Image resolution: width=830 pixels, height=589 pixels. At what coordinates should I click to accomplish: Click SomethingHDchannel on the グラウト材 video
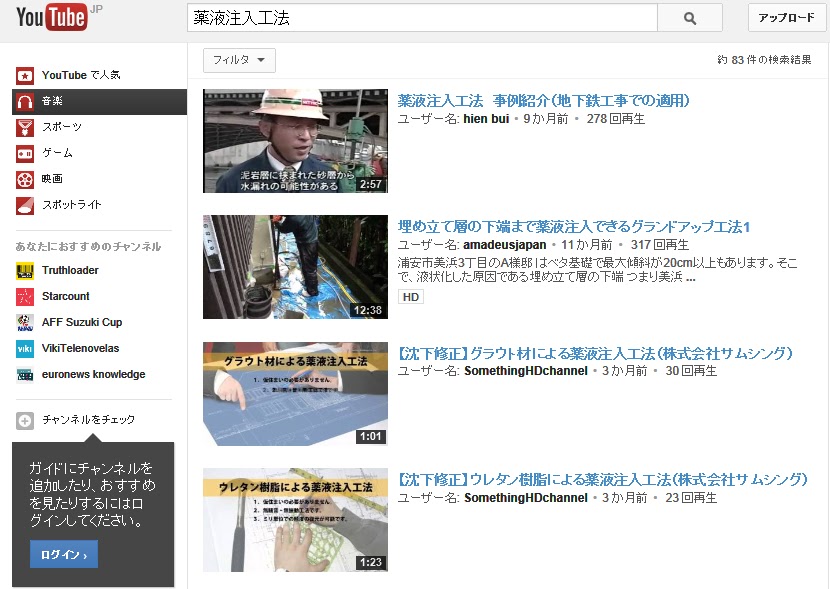click(x=526, y=371)
